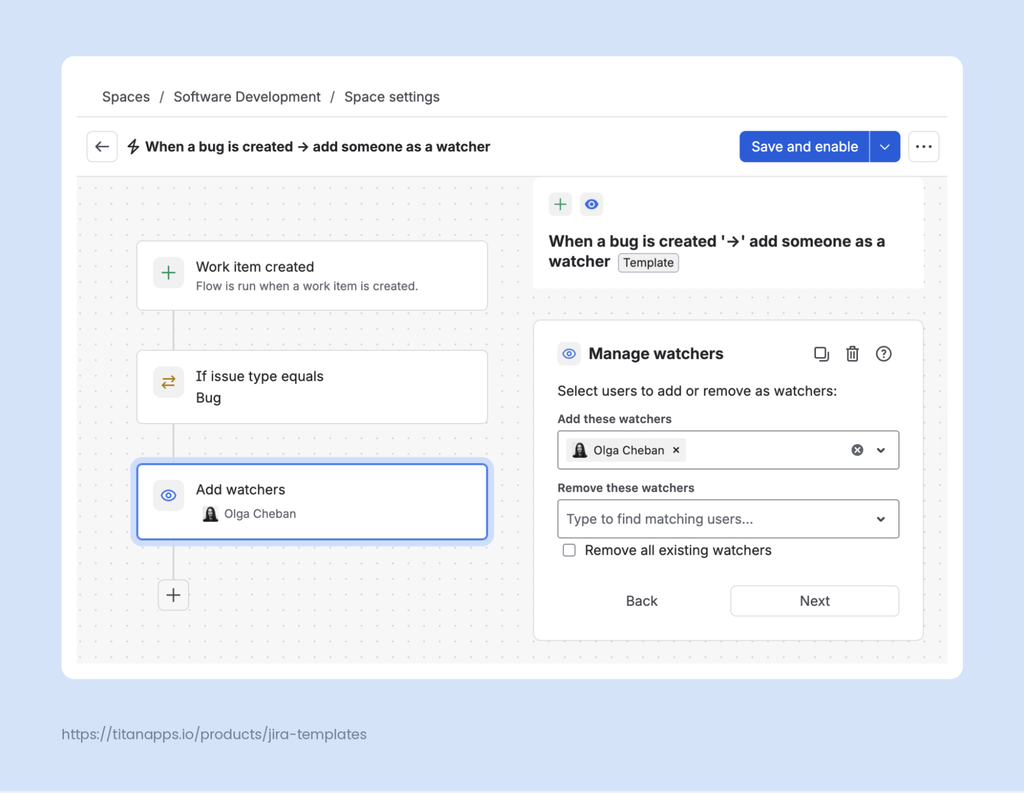Click the blue eye icon in summary panel
Screen dimensions: 1024x793
tap(592, 204)
